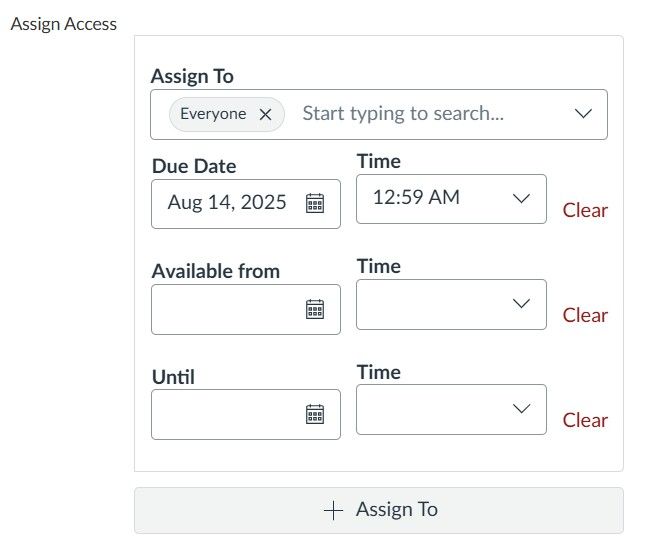Open the Available from calendar picker icon
Viewport: 667px width, 560px height.
pyautogui.click(x=315, y=309)
